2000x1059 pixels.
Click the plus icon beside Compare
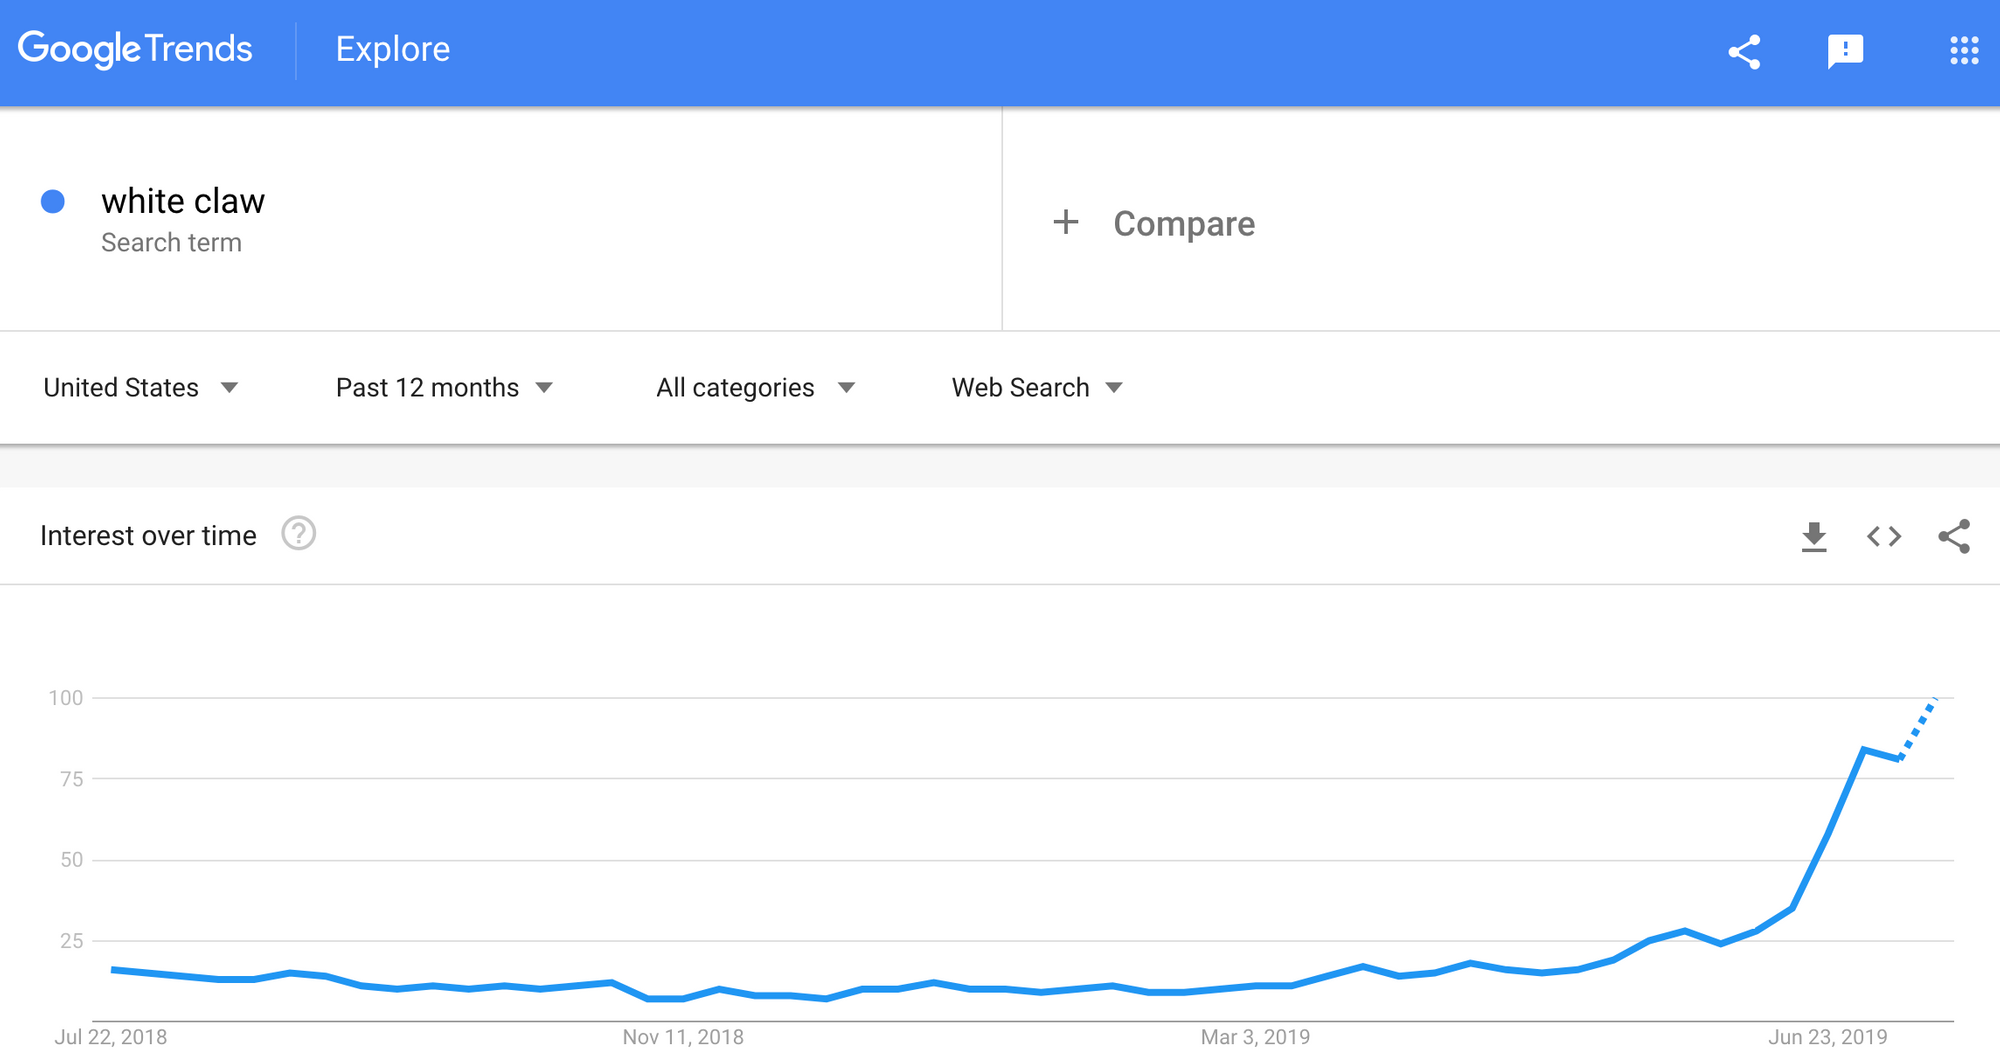coord(1066,222)
